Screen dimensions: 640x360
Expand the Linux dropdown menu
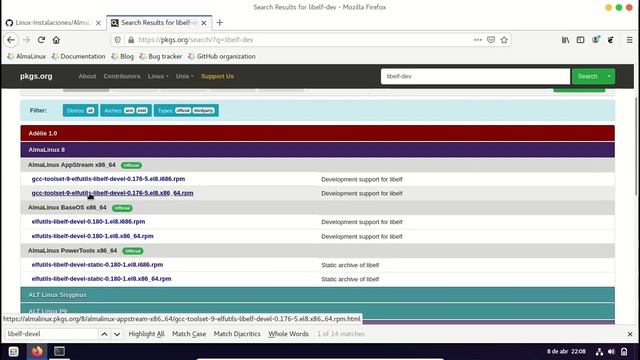coord(158,76)
